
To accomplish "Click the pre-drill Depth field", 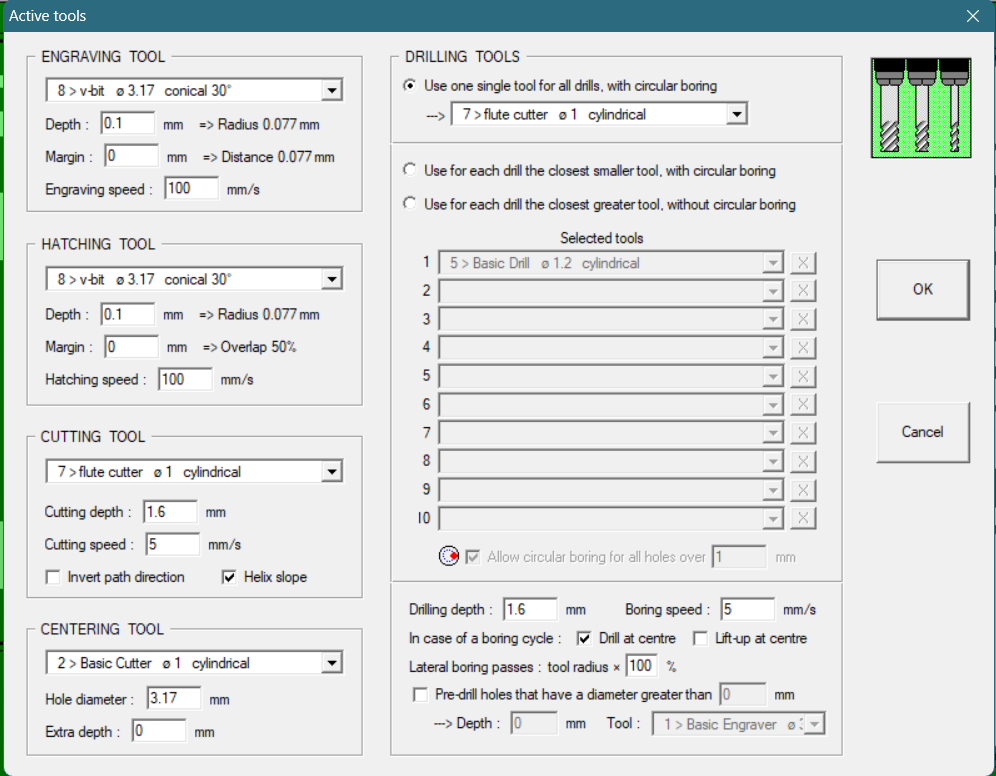I will tap(534, 723).
